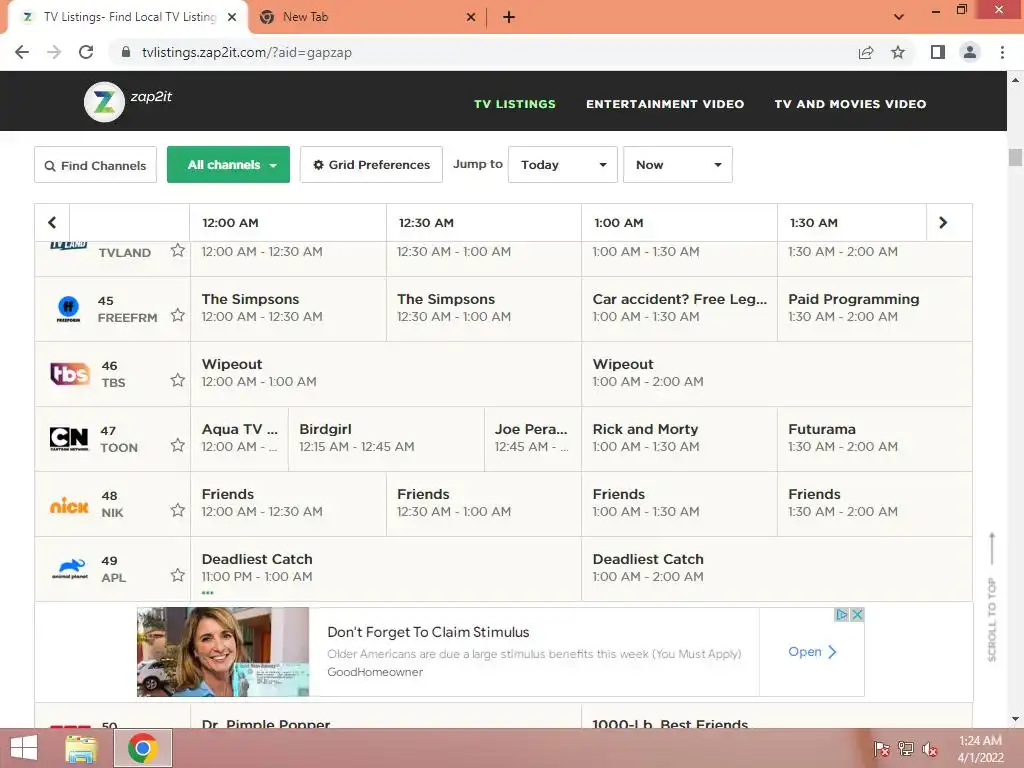Screen dimensions: 1024x768
Task: Close the ad with X icon
Action: click(857, 615)
